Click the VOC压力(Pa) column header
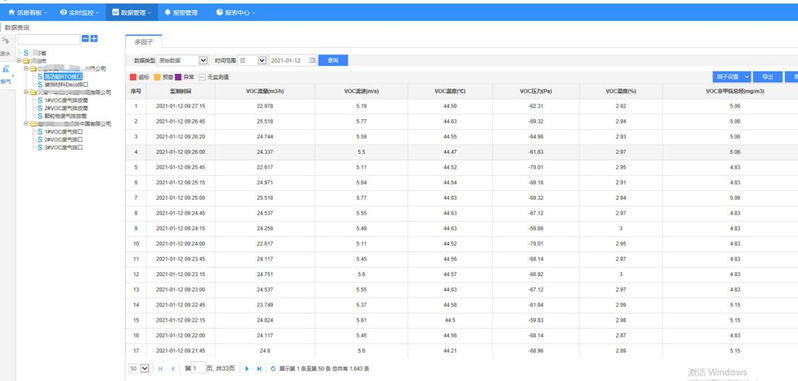This screenshot has width=798, height=381. pos(536,91)
